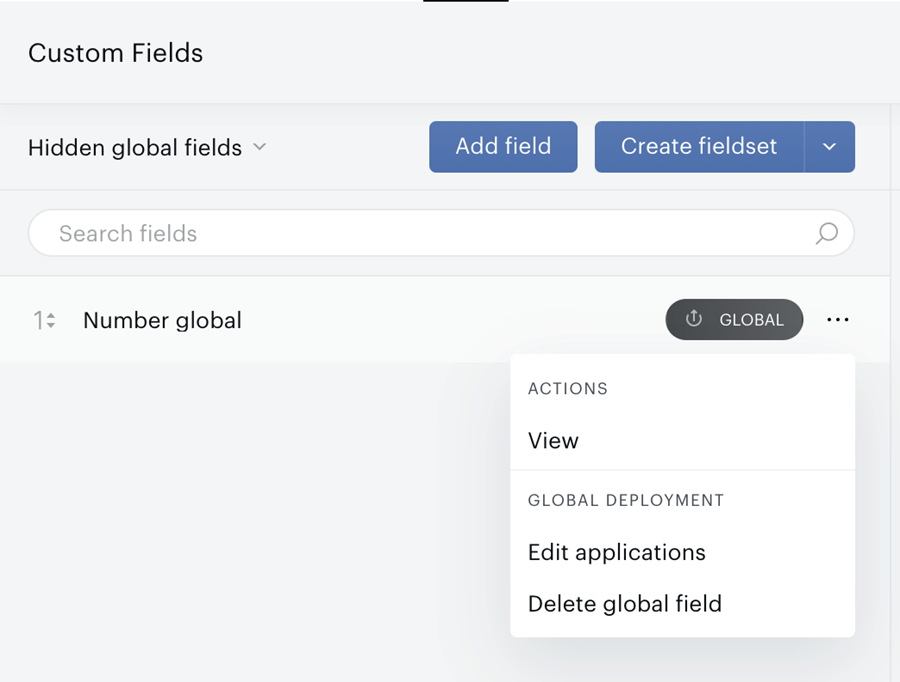The width and height of the screenshot is (900, 682).
Task: Select the Number global field row
Action: coord(445,319)
